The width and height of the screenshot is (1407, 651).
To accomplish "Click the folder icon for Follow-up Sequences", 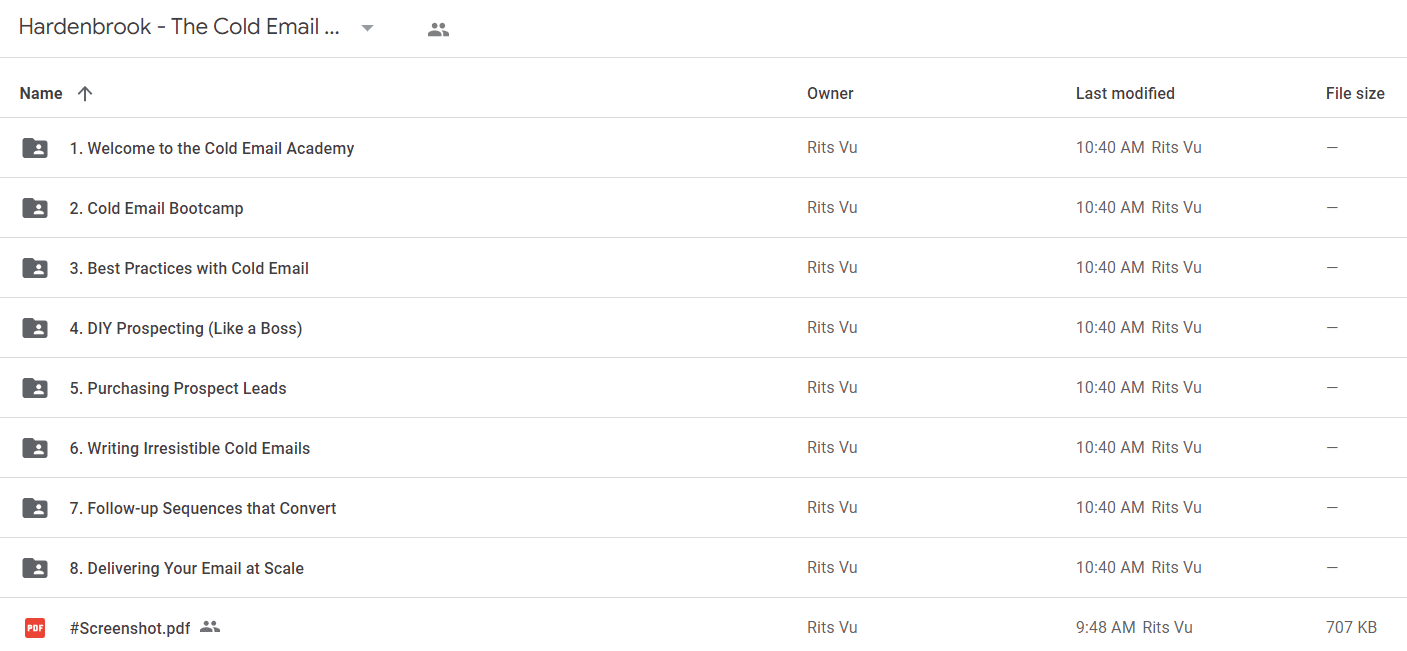I will [x=35, y=508].
